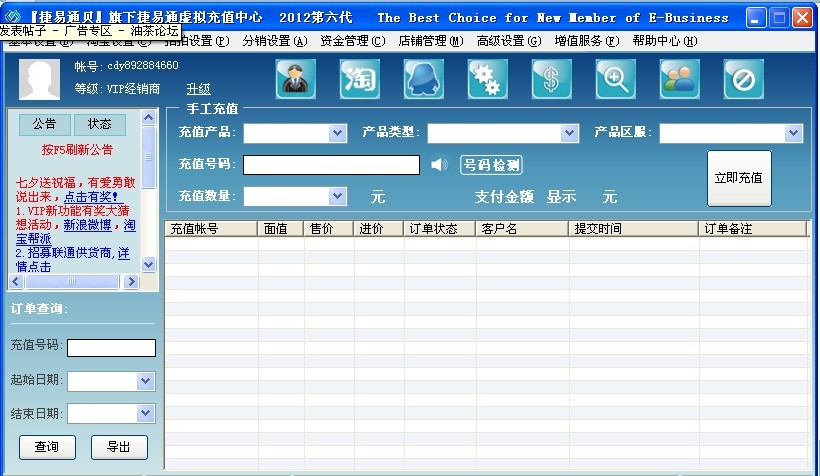Sort by the 订单备注 column header
Viewport: 820px width, 476px height.
pos(753,229)
